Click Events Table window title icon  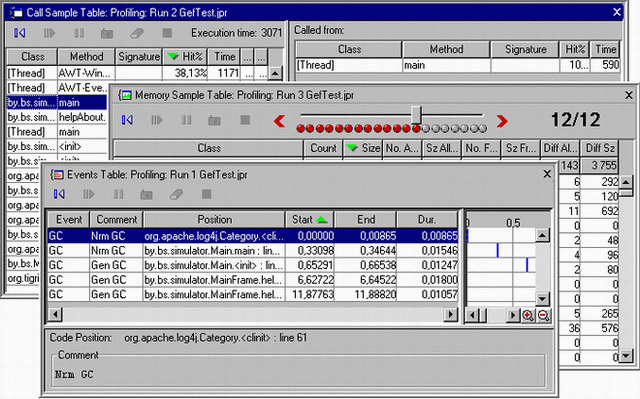click(x=58, y=175)
